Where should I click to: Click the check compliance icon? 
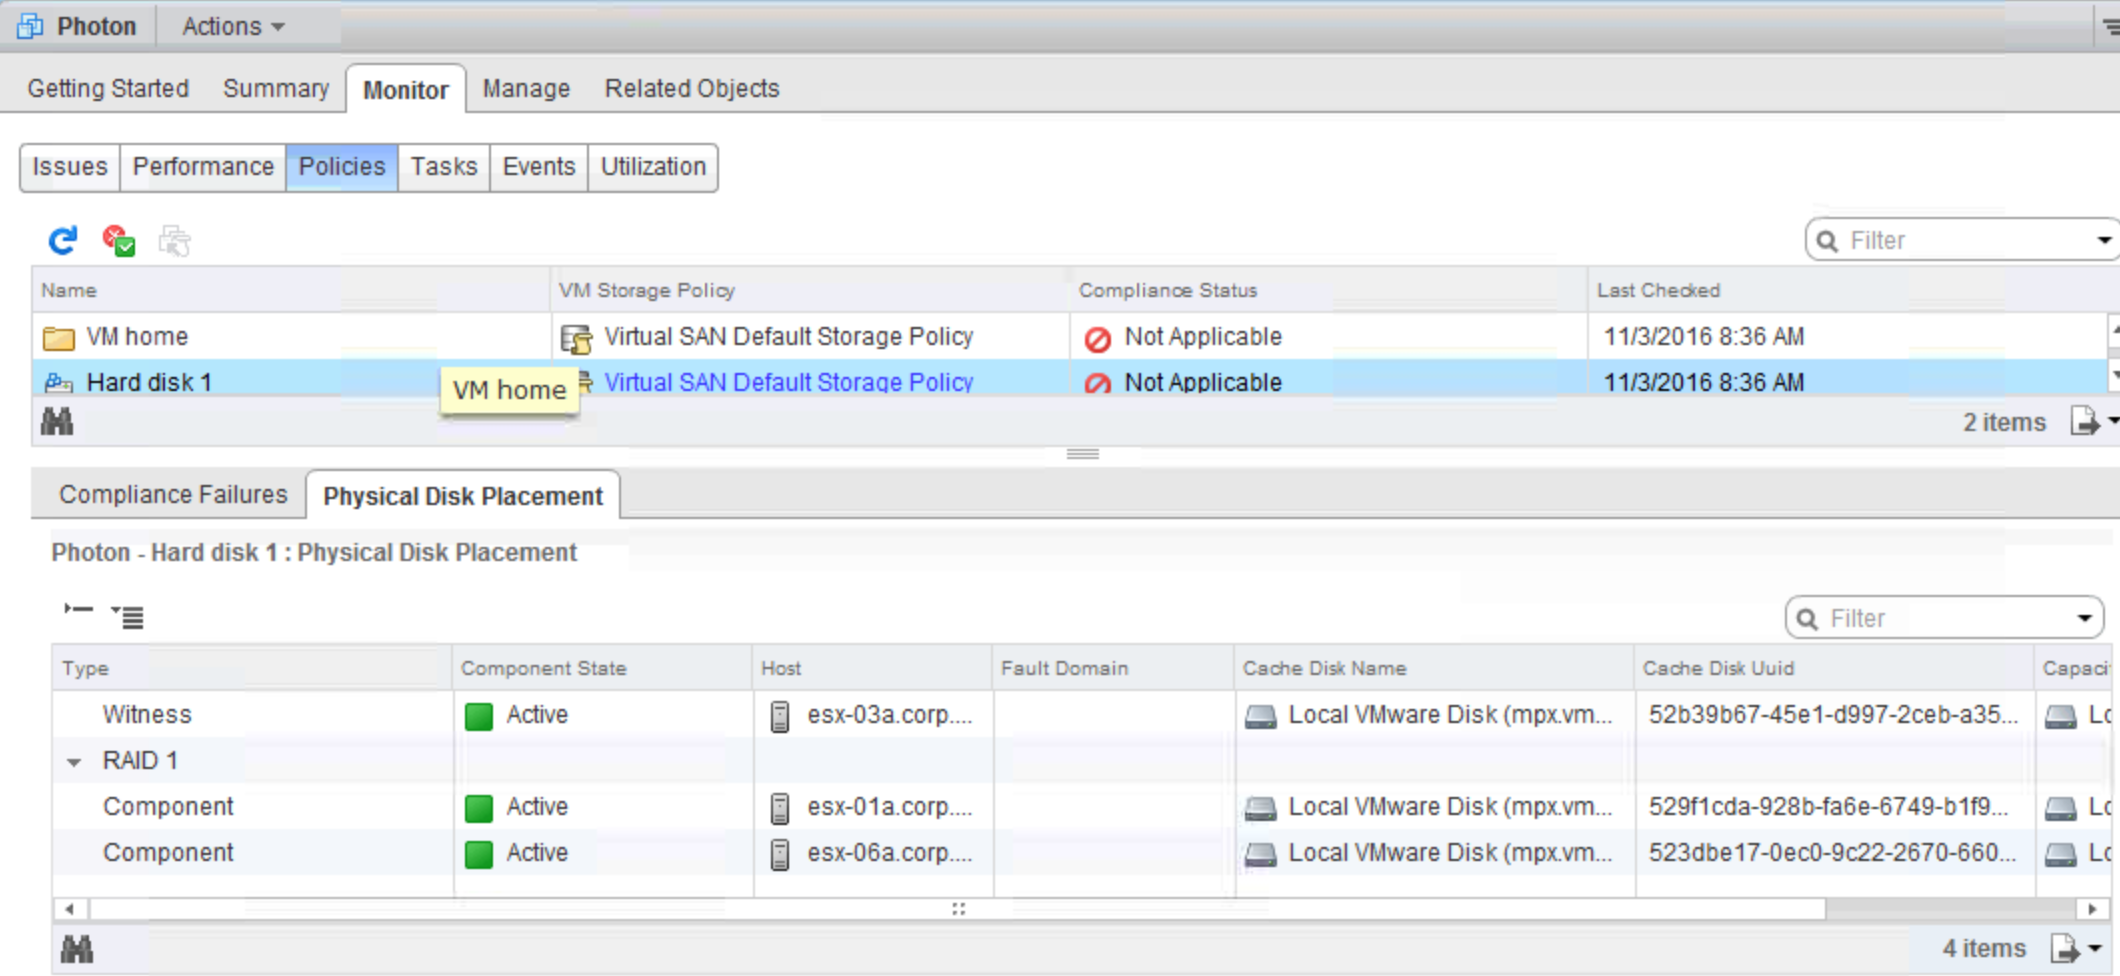(119, 240)
